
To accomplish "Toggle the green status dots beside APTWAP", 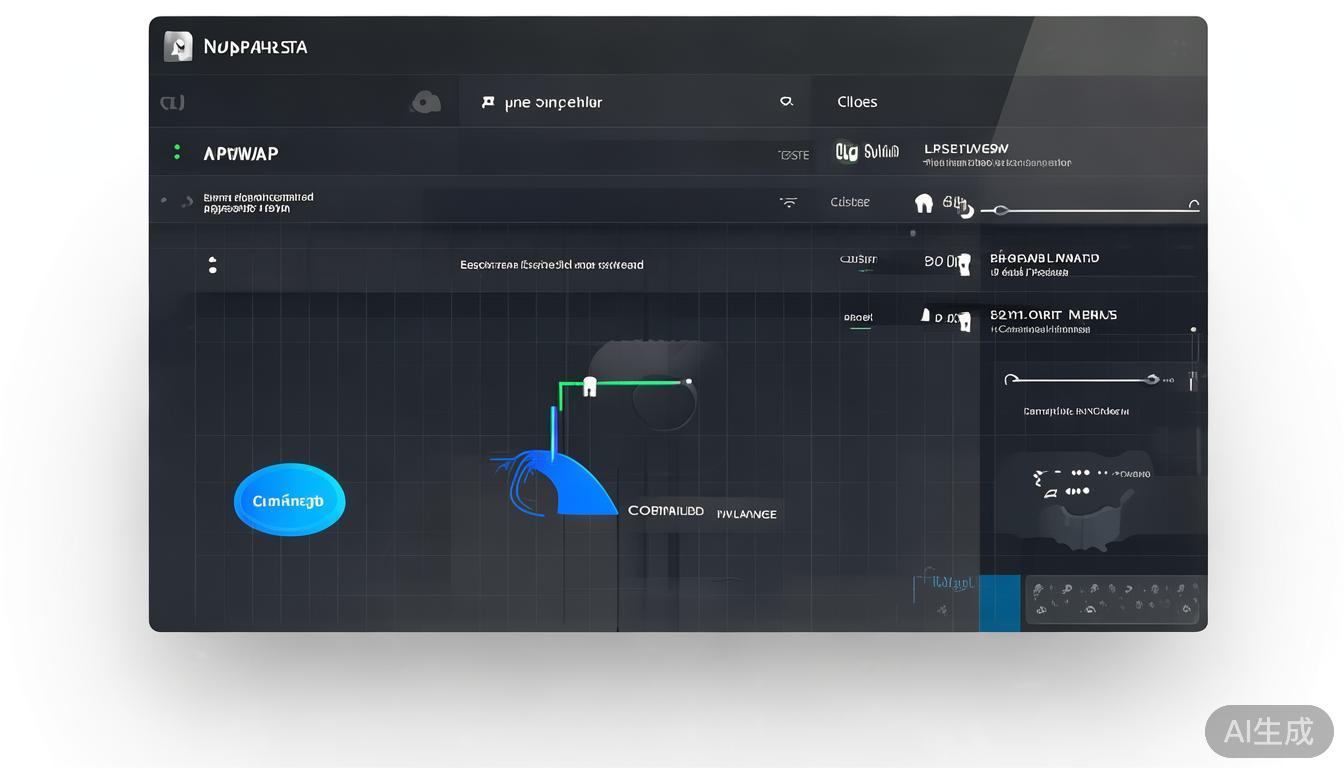I will pos(177,152).
